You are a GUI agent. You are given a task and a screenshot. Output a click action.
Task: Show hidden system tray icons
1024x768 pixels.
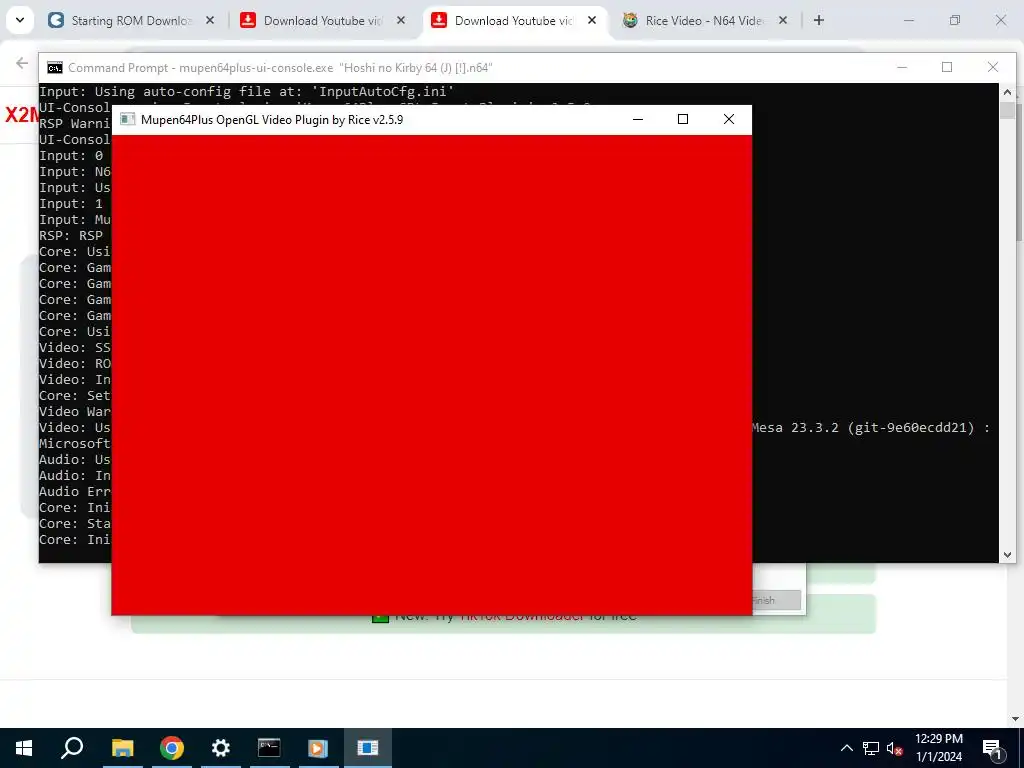click(x=846, y=748)
